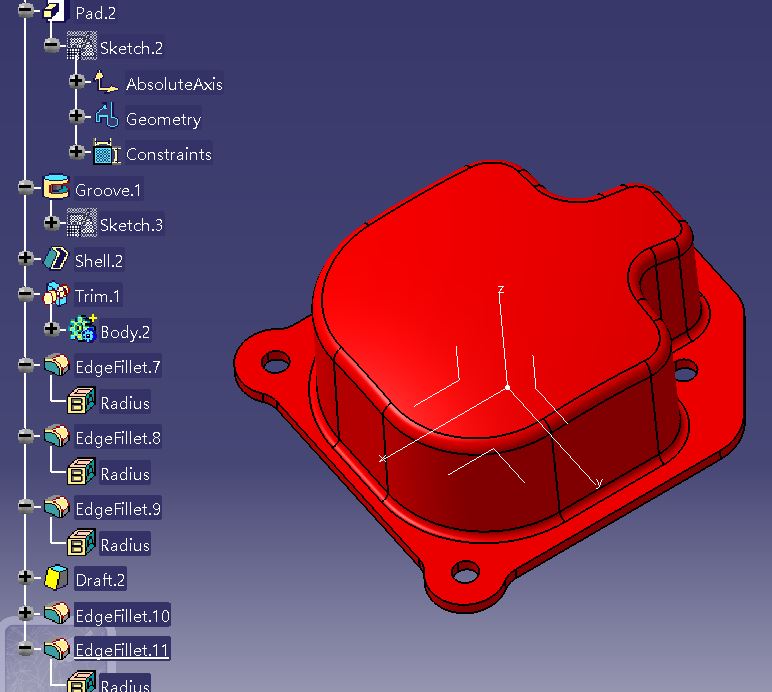The height and width of the screenshot is (692, 772).
Task: Select the Radius label under EdgeFillet.8
Action: click(x=125, y=474)
